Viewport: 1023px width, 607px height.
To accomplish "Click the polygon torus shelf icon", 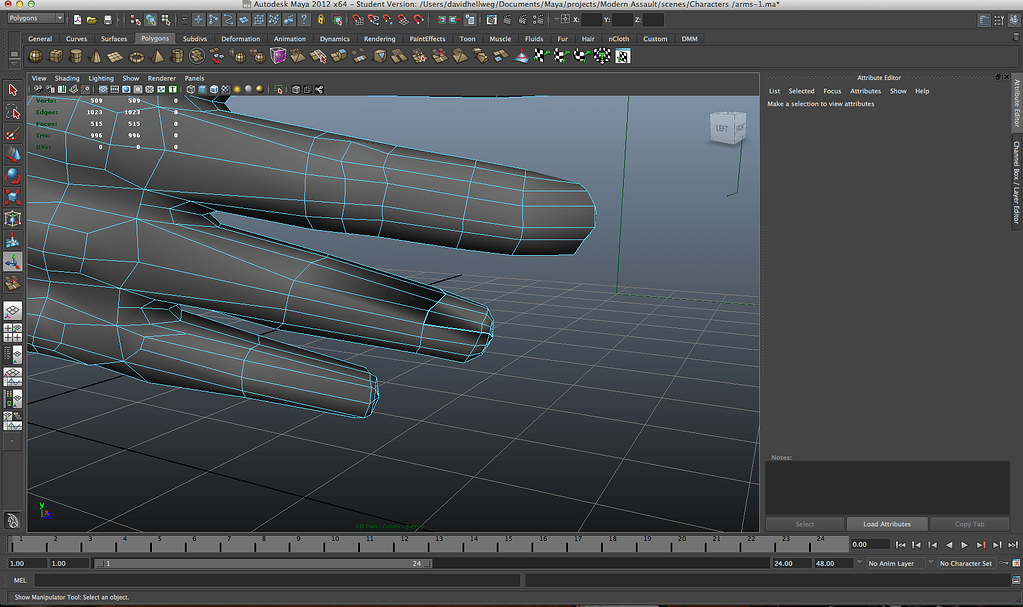I will 136,56.
